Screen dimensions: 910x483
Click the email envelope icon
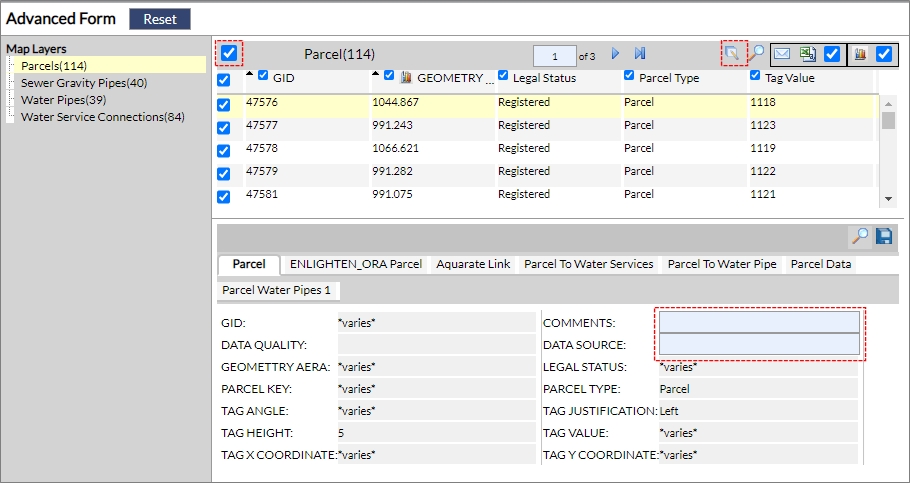pyautogui.click(x=782, y=54)
